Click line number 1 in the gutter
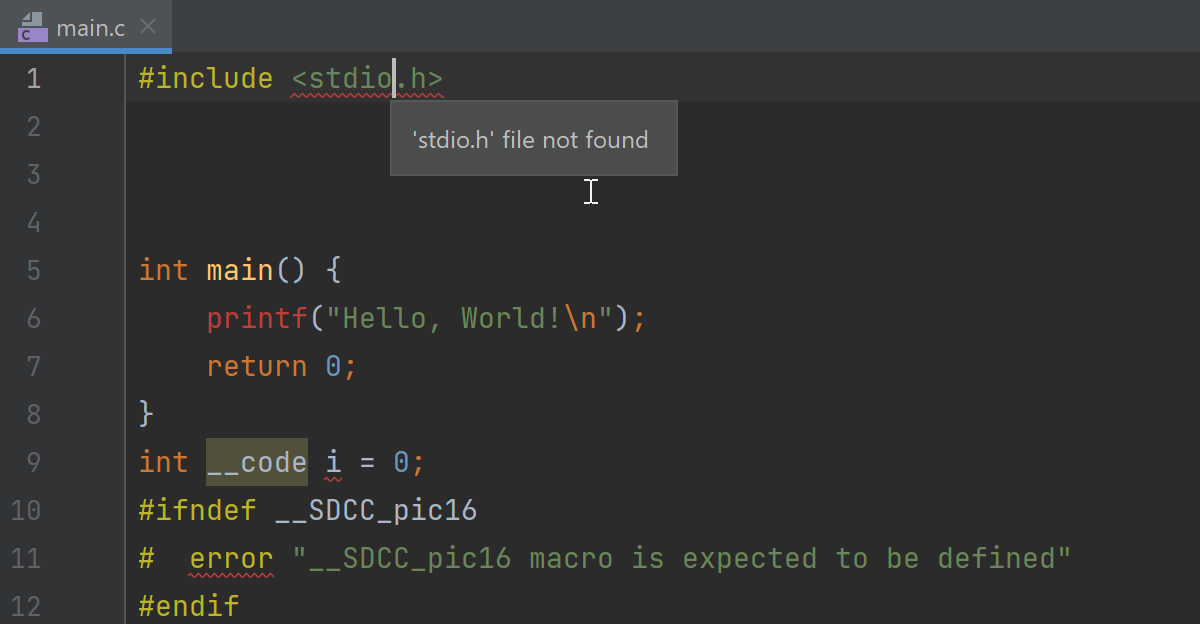This screenshot has height=624, width=1200. click(33, 78)
